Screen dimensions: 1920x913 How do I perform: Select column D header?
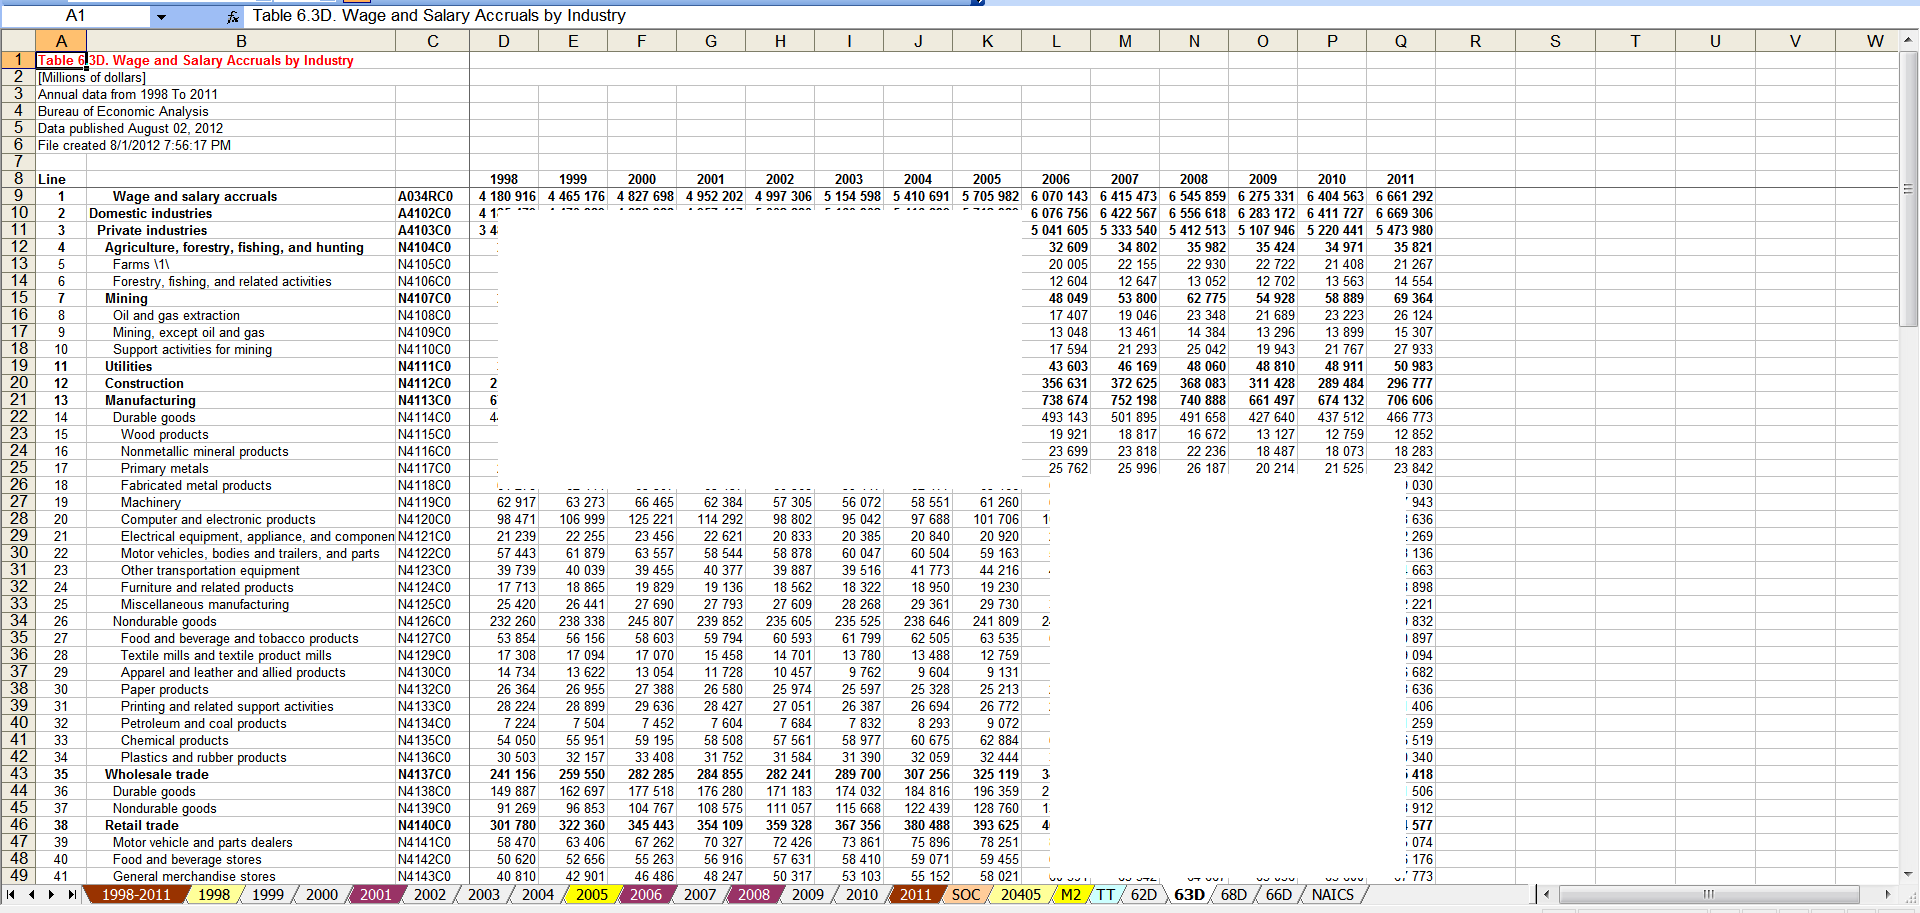(504, 41)
